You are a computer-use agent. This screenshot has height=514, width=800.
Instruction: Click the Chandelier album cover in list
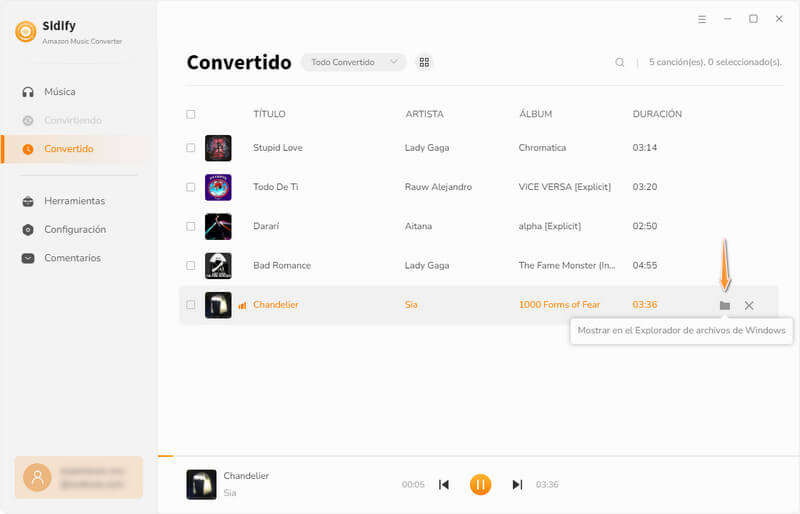tap(218, 305)
